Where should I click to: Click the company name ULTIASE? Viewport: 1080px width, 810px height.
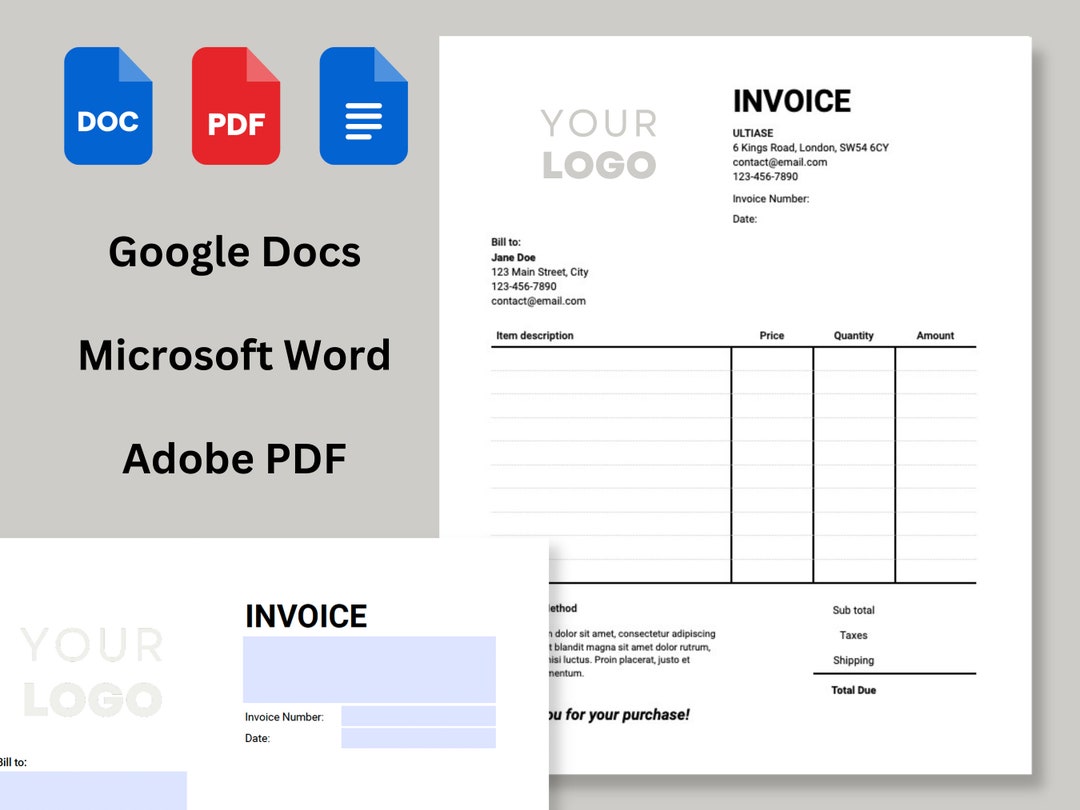point(753,133)
